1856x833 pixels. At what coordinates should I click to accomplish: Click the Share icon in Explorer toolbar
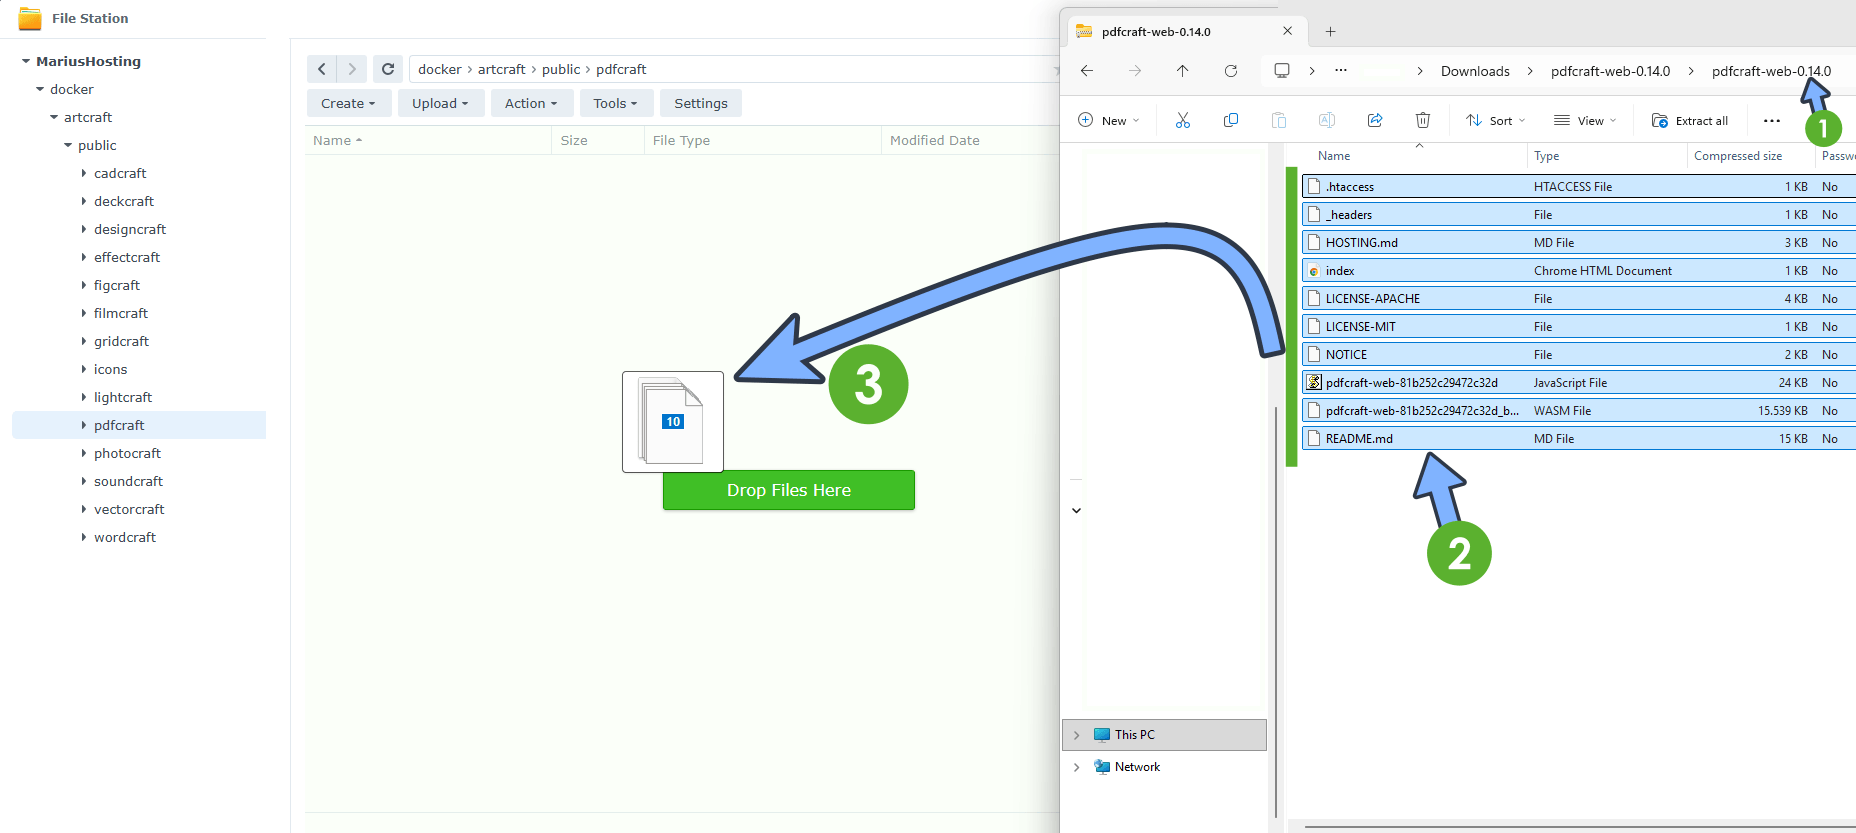[x=1375, y=120]
